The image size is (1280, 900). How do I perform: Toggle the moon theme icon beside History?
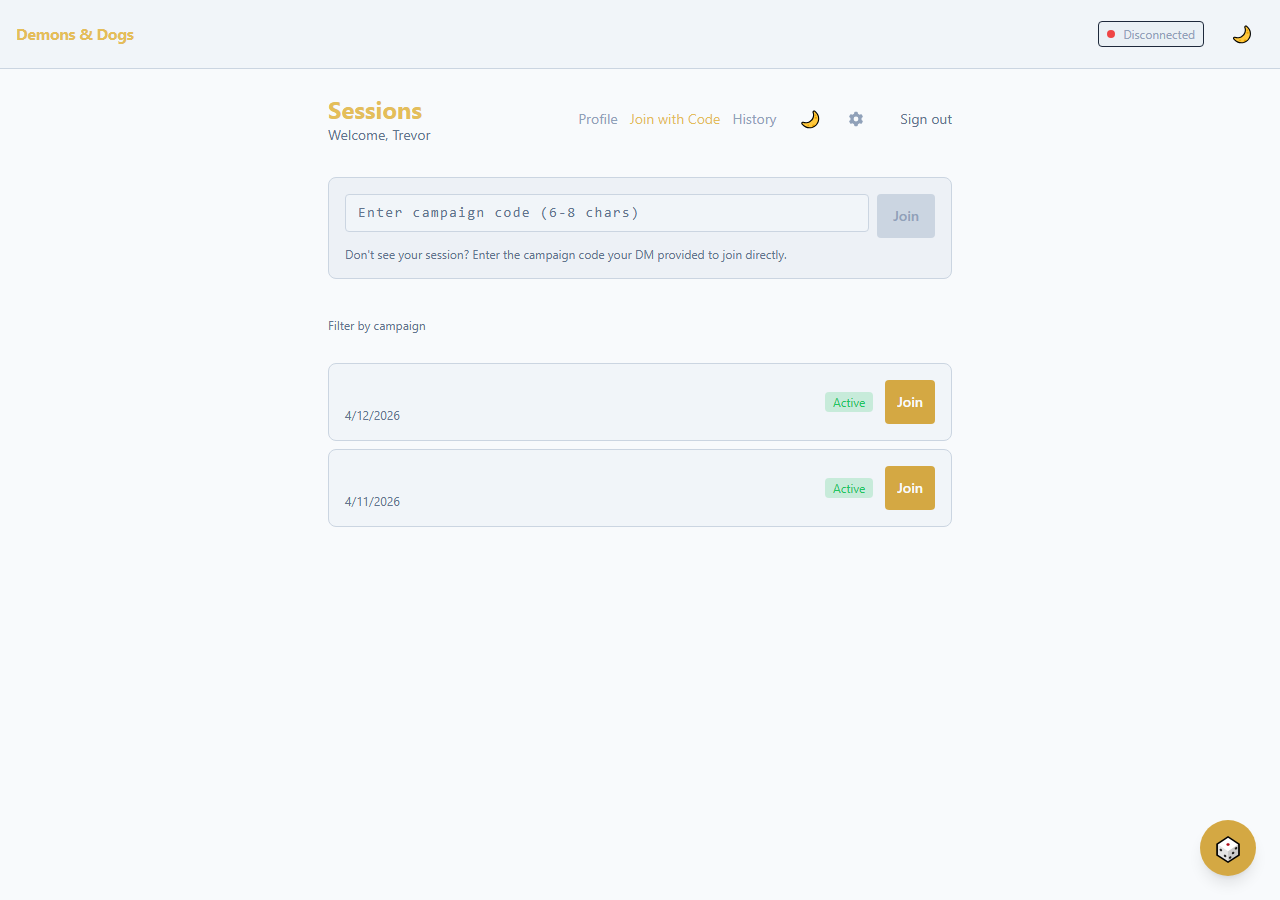pyautogui.click(x=810, y=119)
